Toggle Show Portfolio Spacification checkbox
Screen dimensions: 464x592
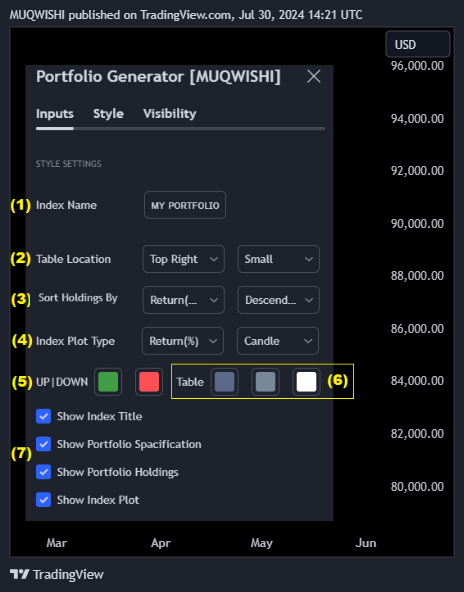tap(43, 444)
